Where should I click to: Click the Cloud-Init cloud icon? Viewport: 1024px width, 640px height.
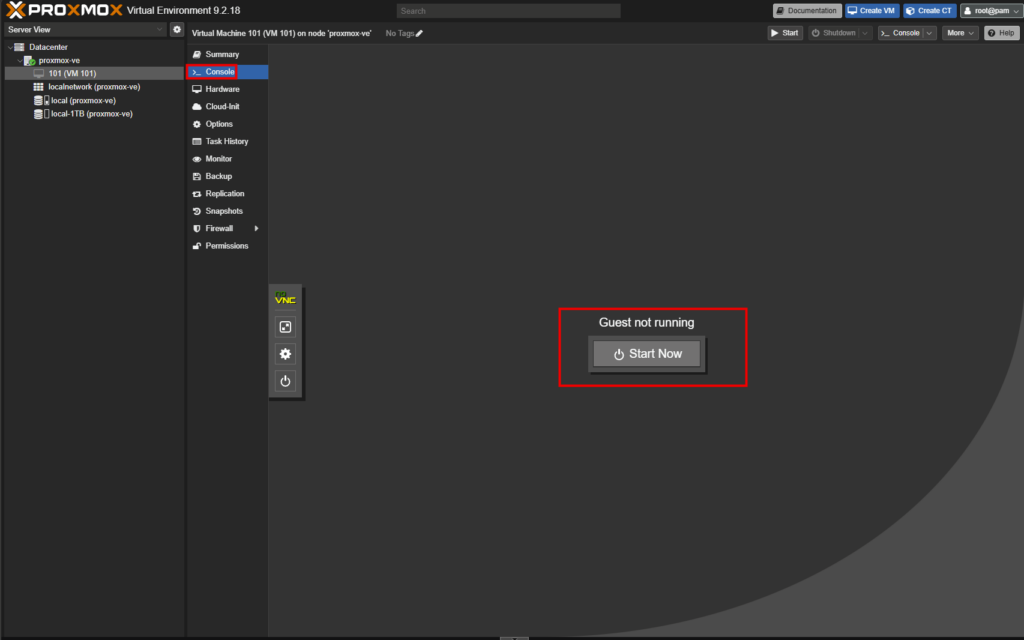click(x=197, y=106)
